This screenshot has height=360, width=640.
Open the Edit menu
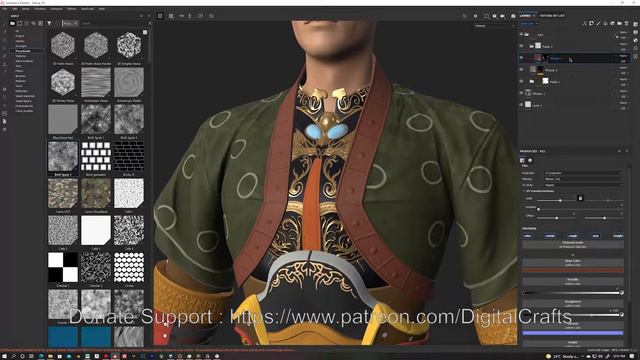coord(15,9)
